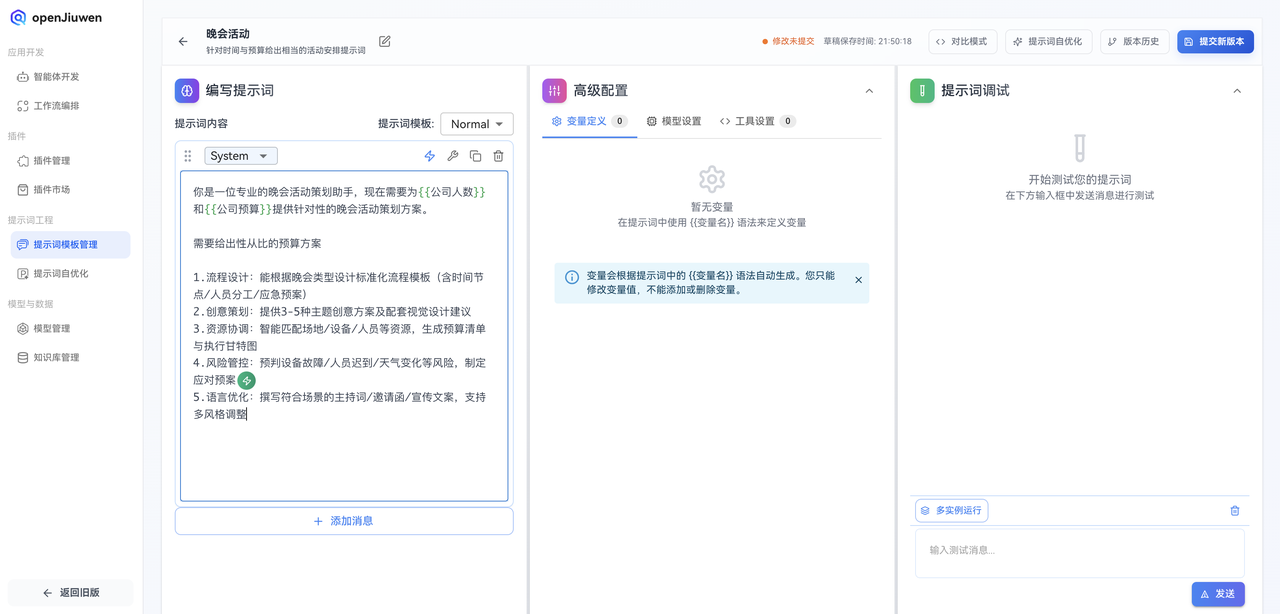Switch to 模型设置 tab
The height and width of the screenshot is (614, 1280).
(674, 121)
